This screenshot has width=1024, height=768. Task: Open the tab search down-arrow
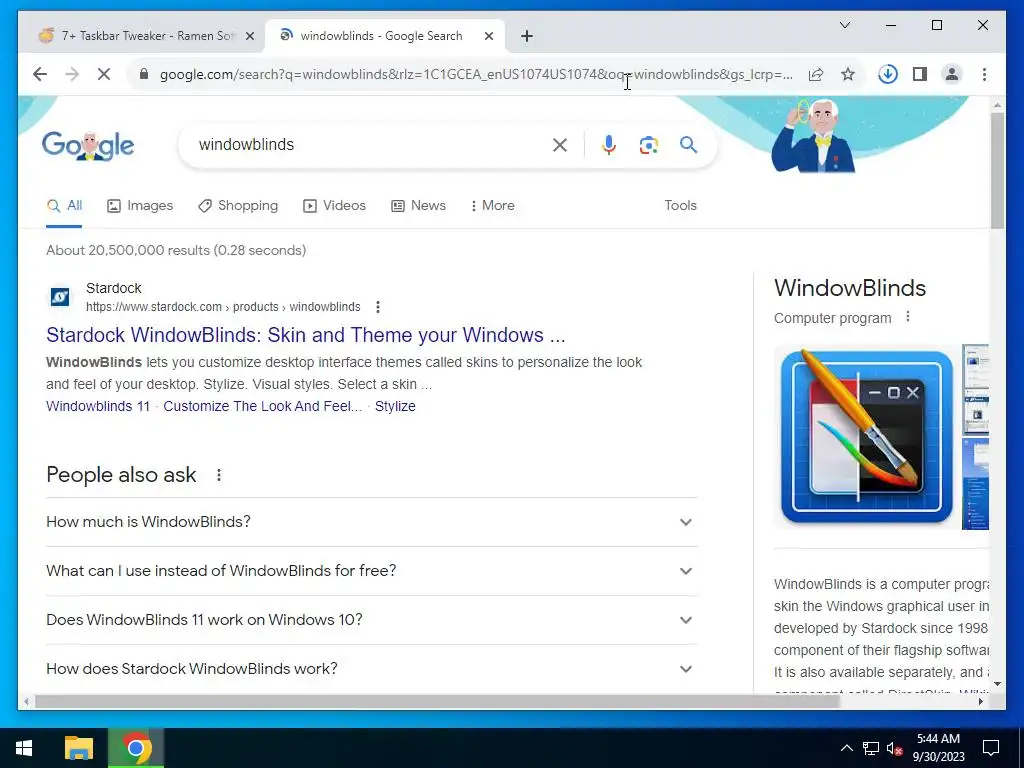point(844,25)
